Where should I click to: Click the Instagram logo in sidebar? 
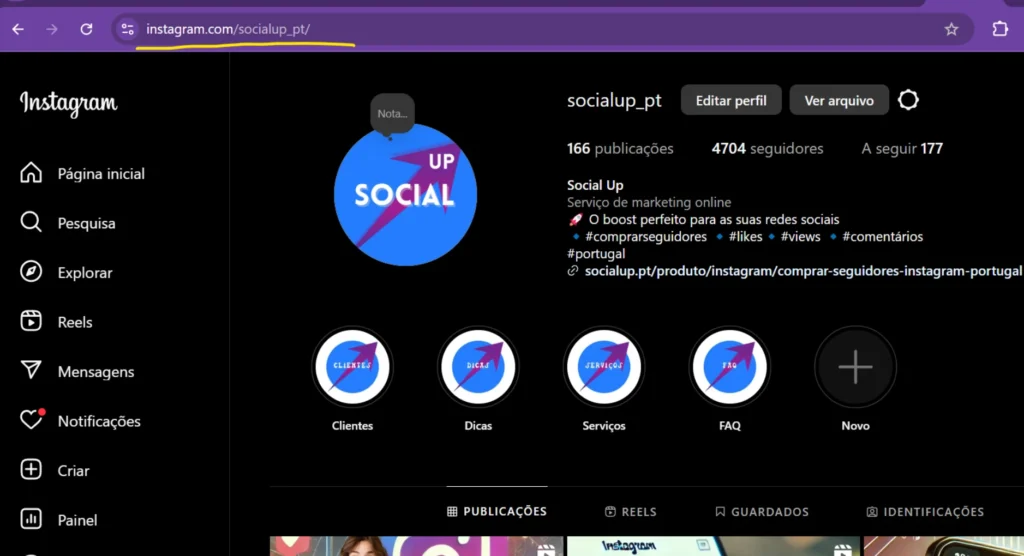[69, 103]
